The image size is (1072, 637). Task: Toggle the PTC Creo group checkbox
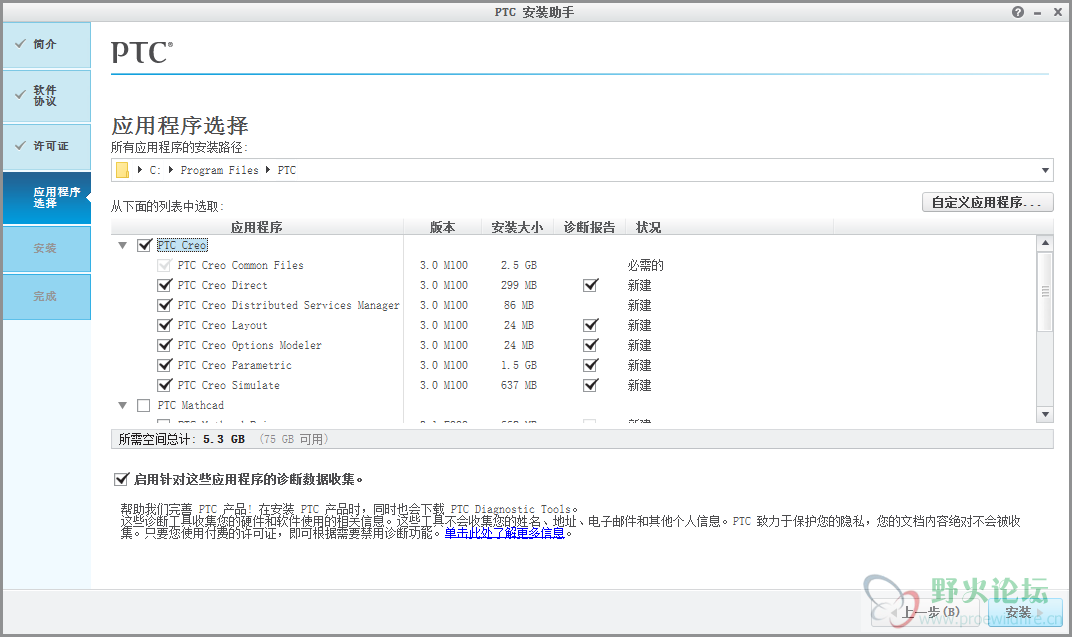point(144,245)
